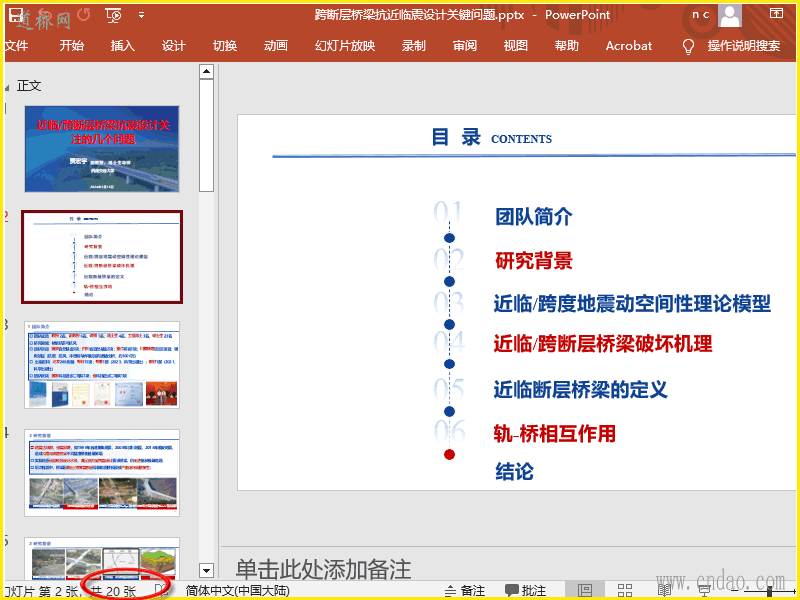The height and width of the screenshot is (600, 800).
Task: Click the thumbnail panel scroll up arrow
Action: pos(206,71)
